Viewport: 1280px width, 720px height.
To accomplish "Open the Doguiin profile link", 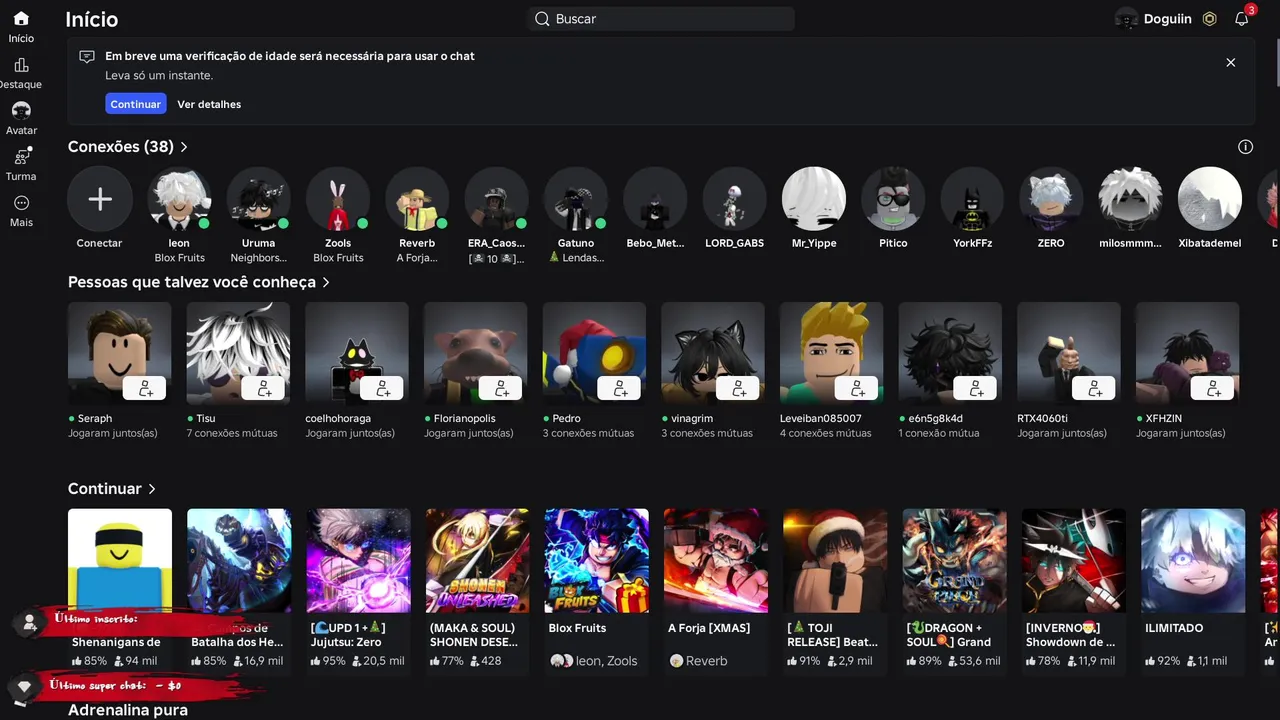I will click(1154, 19).
